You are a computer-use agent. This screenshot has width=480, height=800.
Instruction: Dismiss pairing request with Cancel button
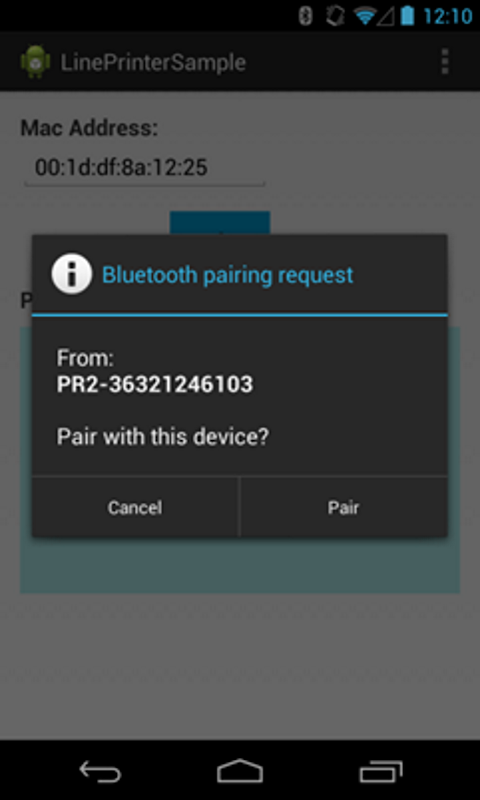click(135, 507)
